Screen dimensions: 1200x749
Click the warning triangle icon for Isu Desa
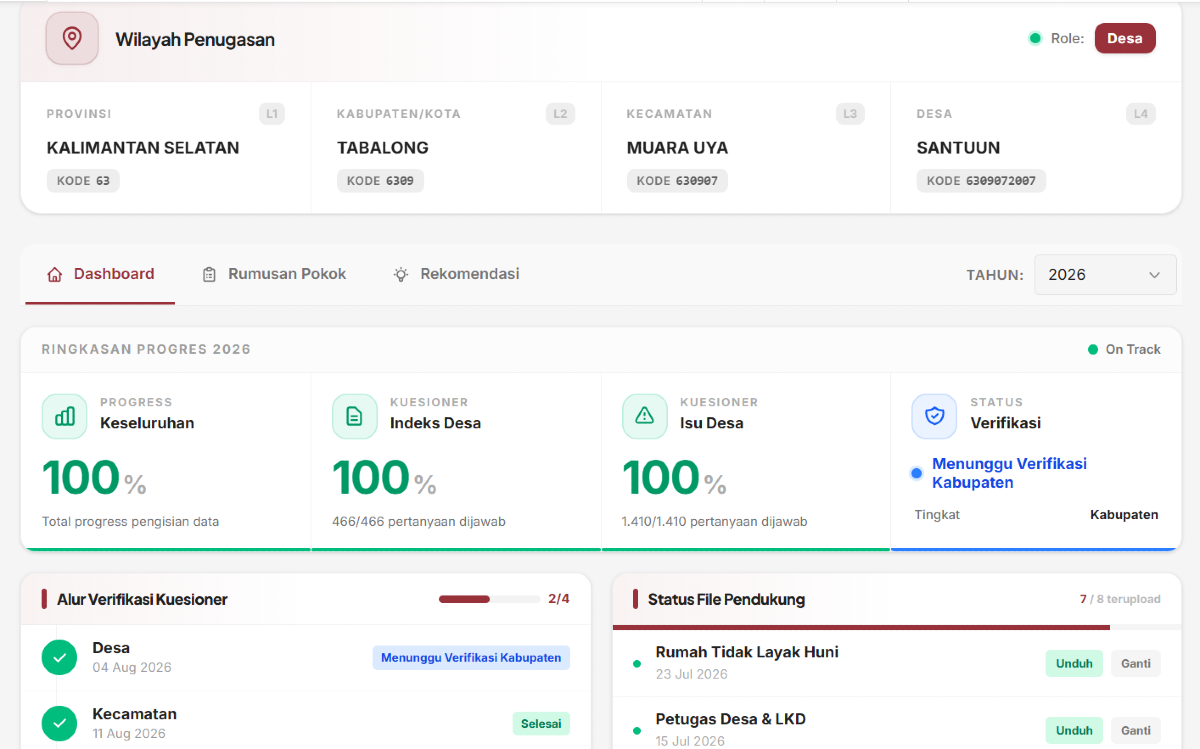[645, 416]
